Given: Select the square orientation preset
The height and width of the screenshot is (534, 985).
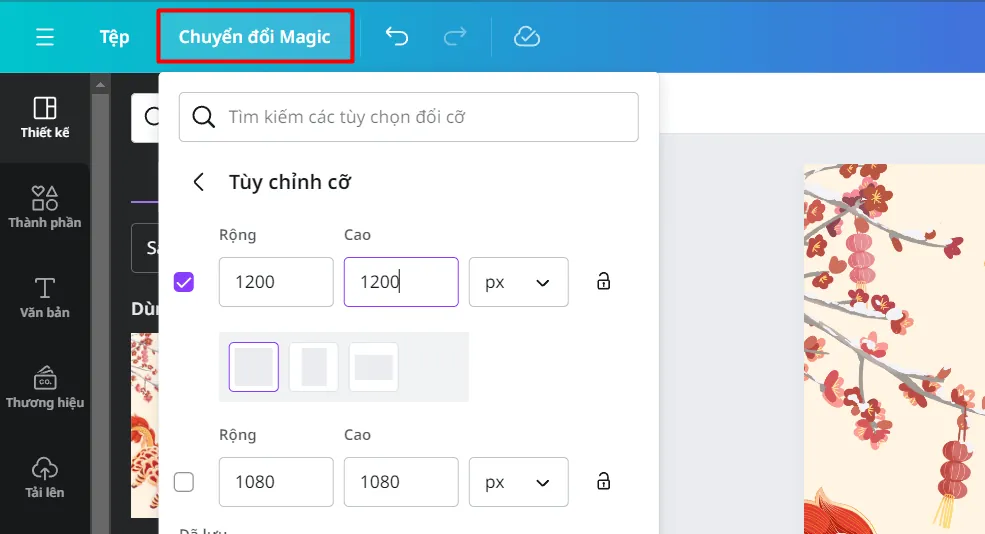Looking at the screenshot, I should coord(254,367).
